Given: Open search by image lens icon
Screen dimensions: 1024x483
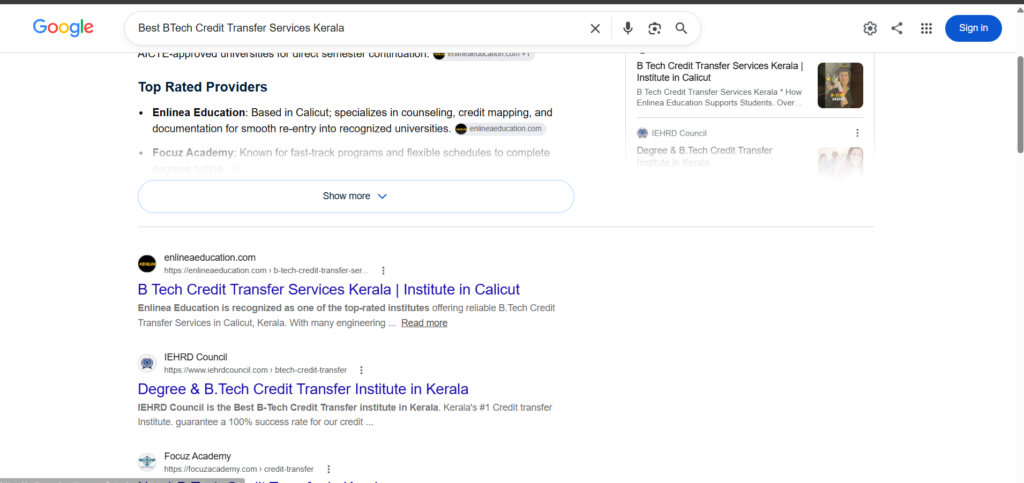Looking at the screenshot, I should (x=654, y=28).
